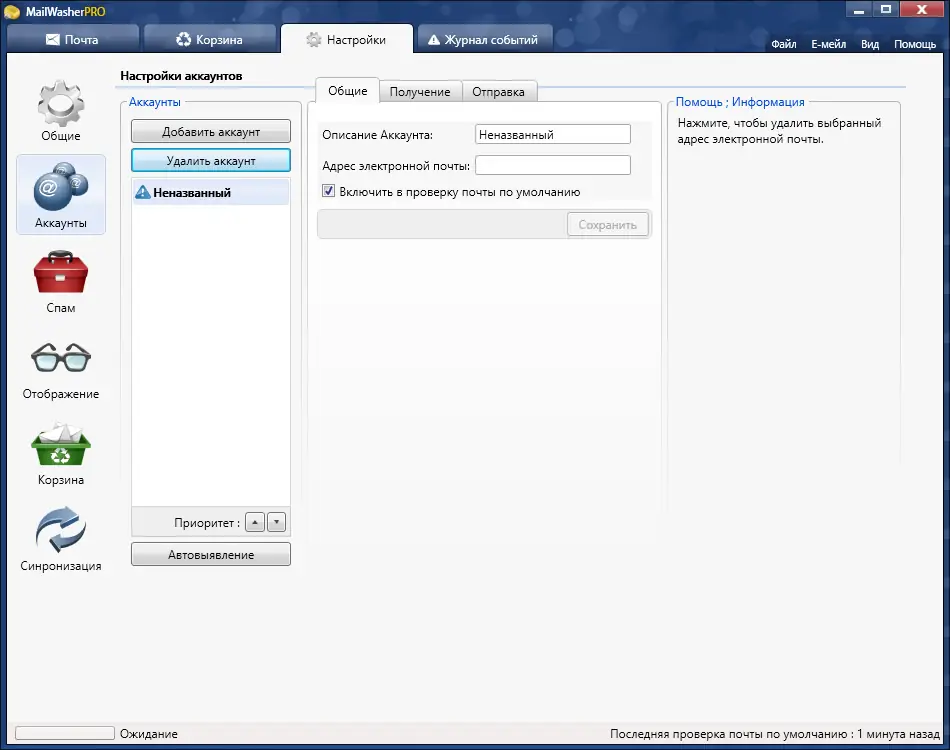The height and width of the screenshot is (750, 950).
Task: Switch to the Почта main tab
Action: [x=73, y=39]
